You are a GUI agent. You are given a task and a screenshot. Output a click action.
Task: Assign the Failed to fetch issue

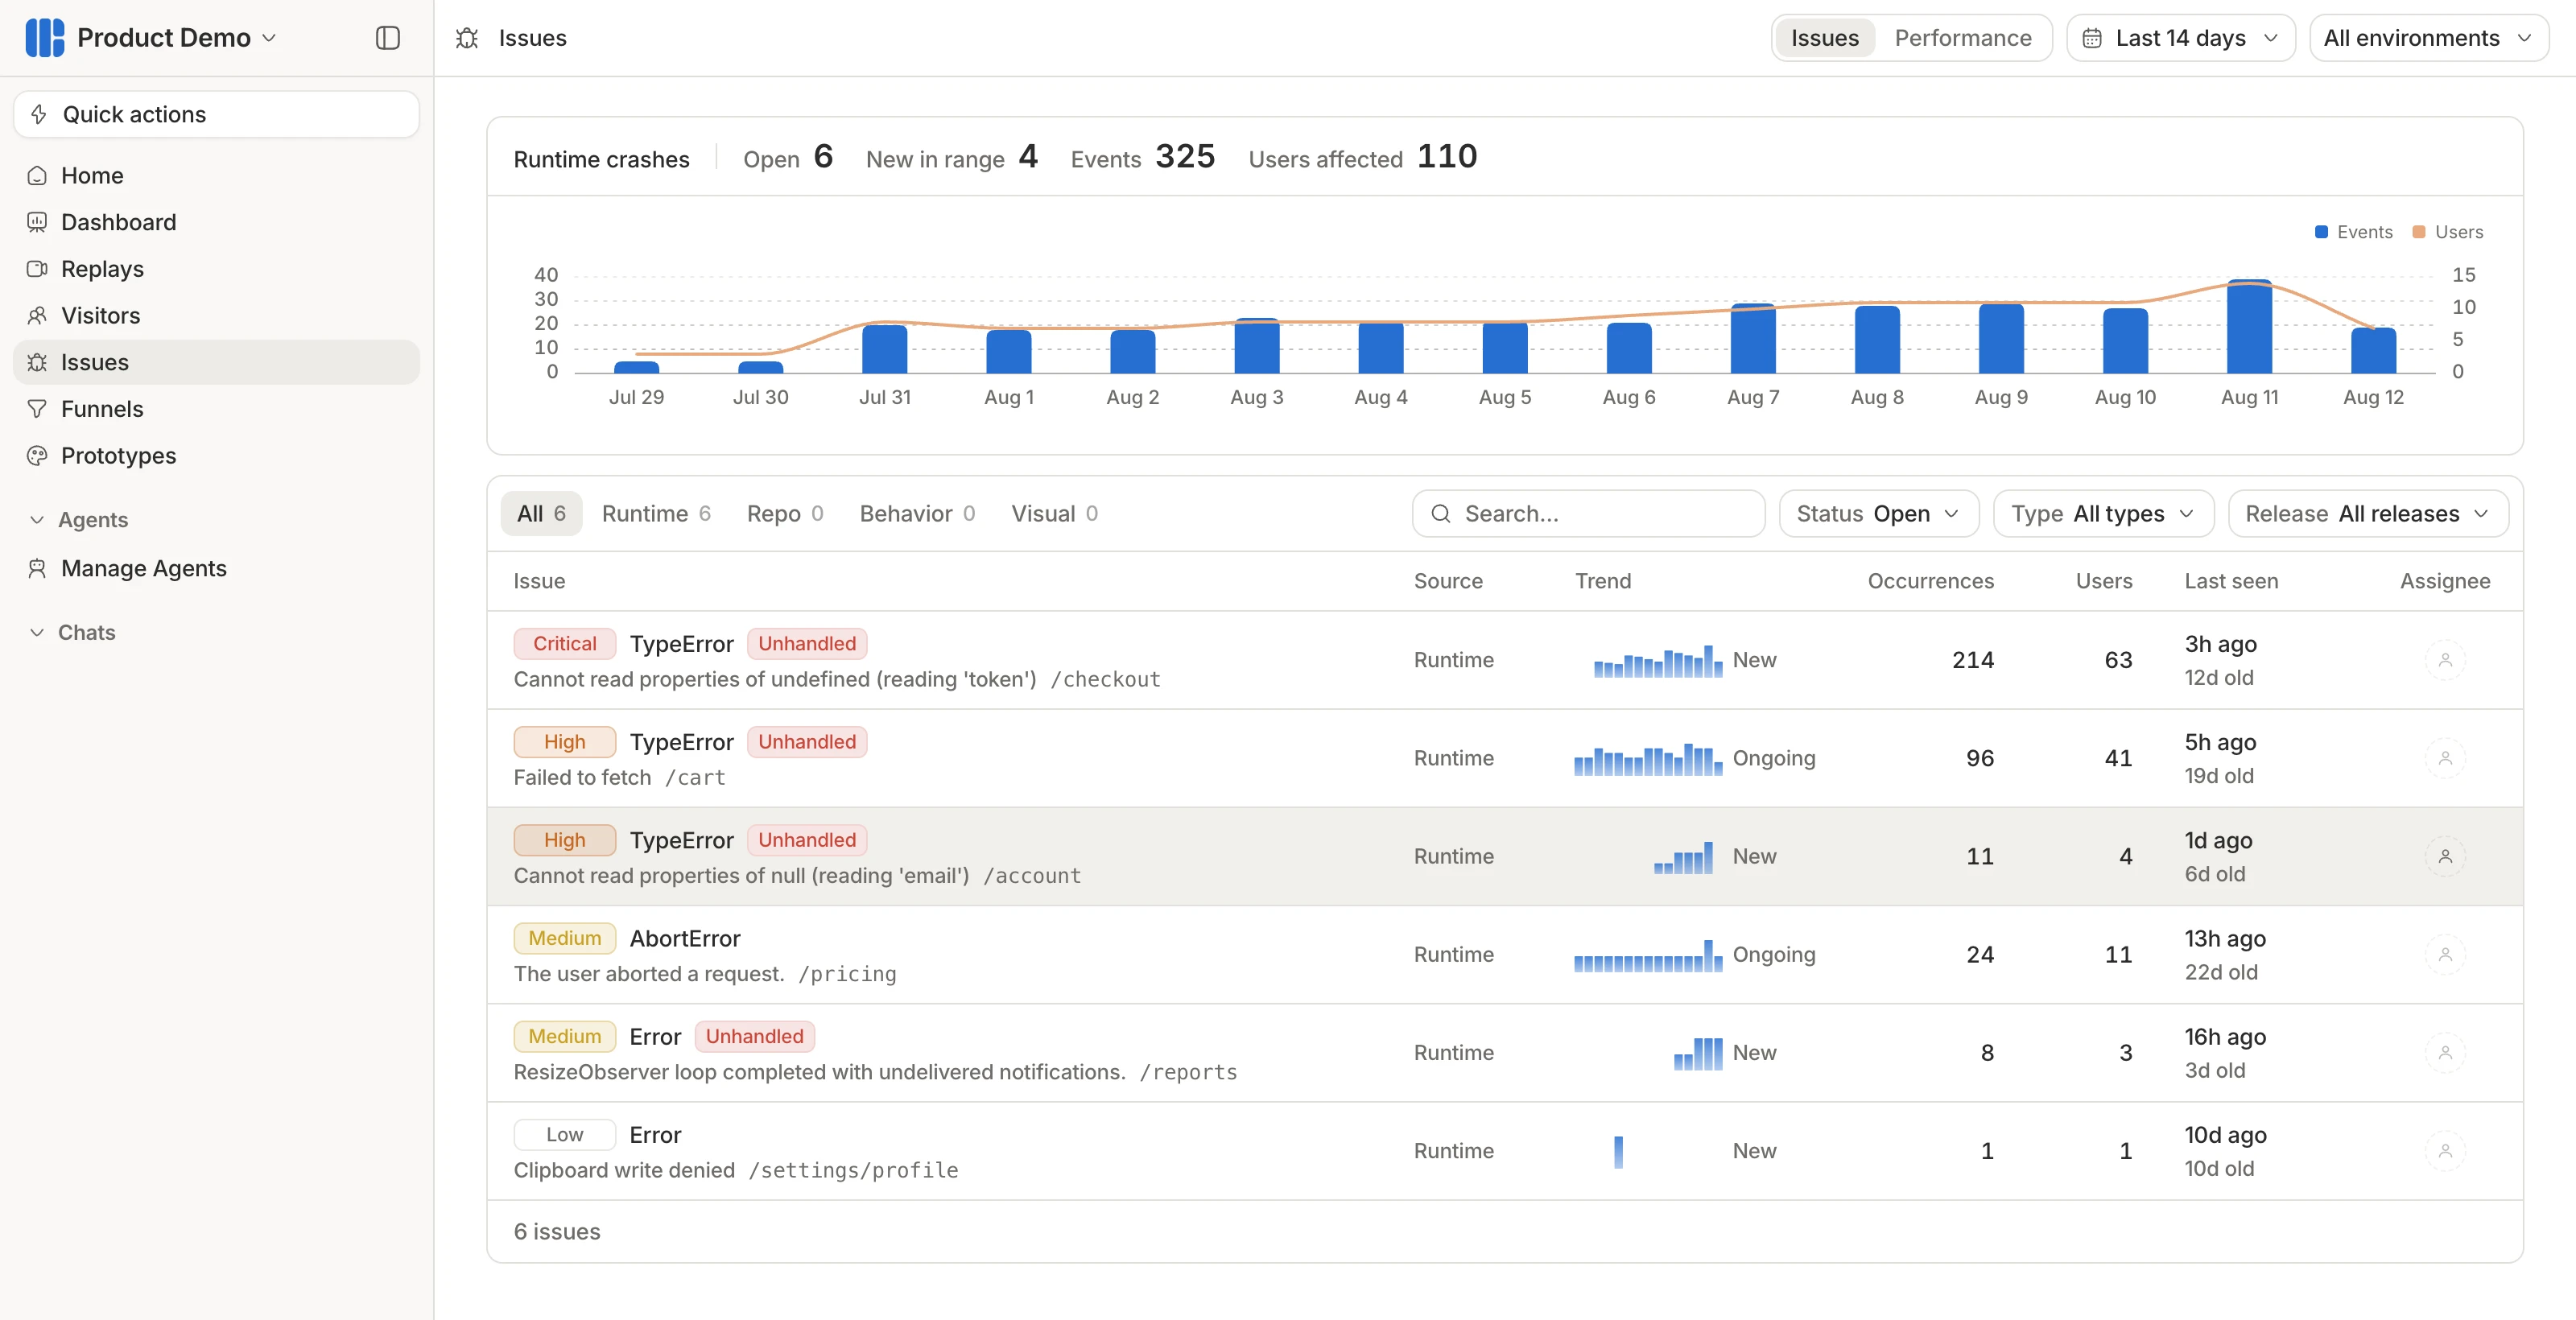(2445, 758)
